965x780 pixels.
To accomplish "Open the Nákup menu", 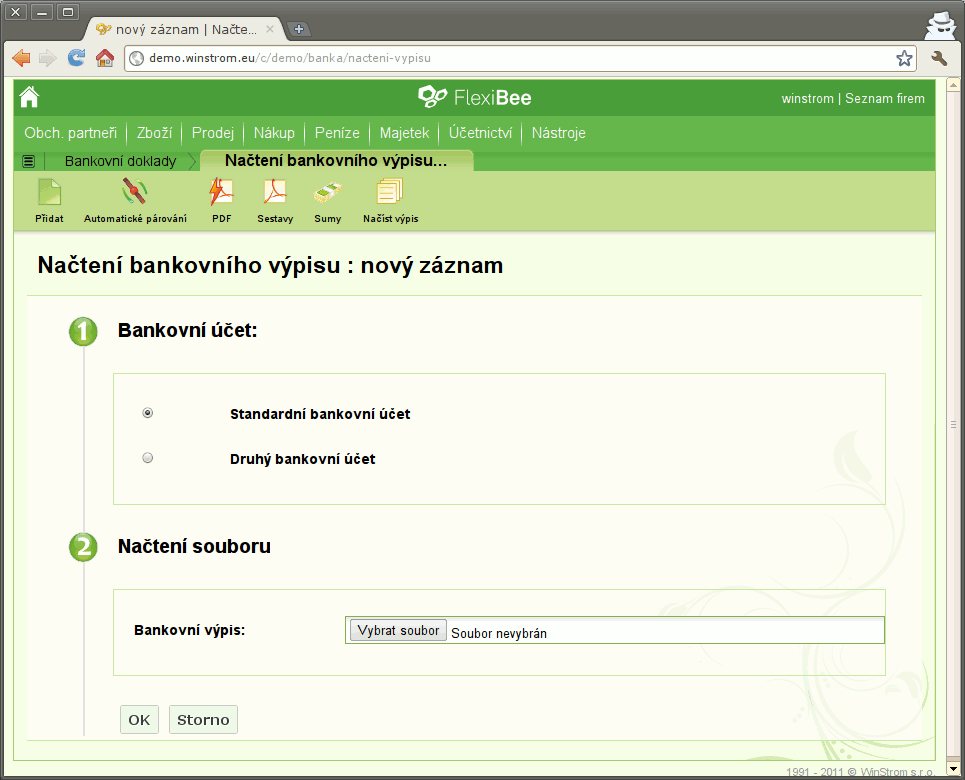I will tap(274, 133).
